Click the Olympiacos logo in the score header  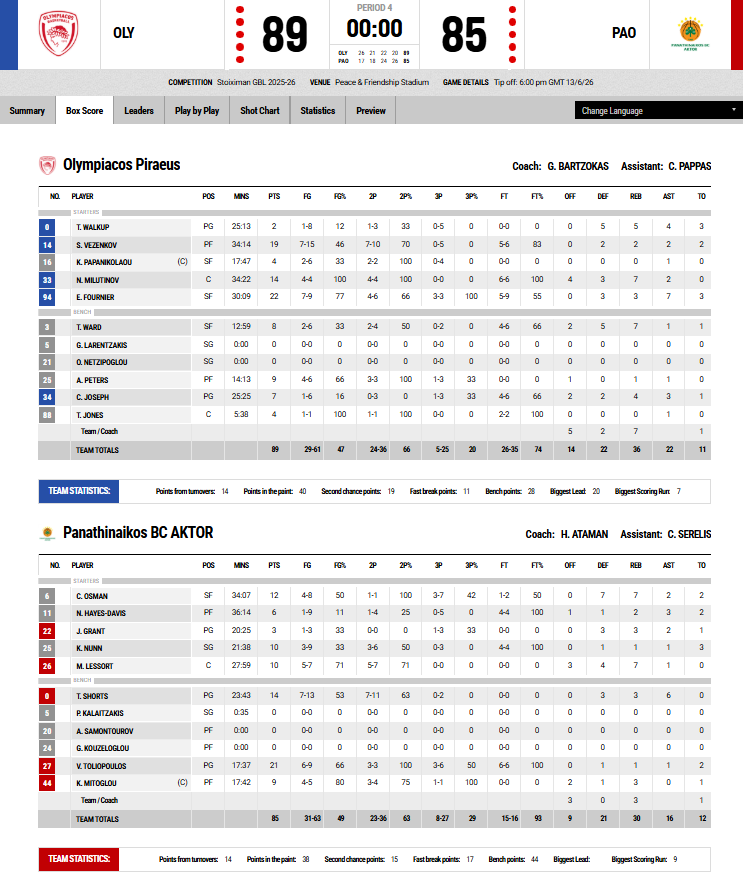[x=59, y=33]
